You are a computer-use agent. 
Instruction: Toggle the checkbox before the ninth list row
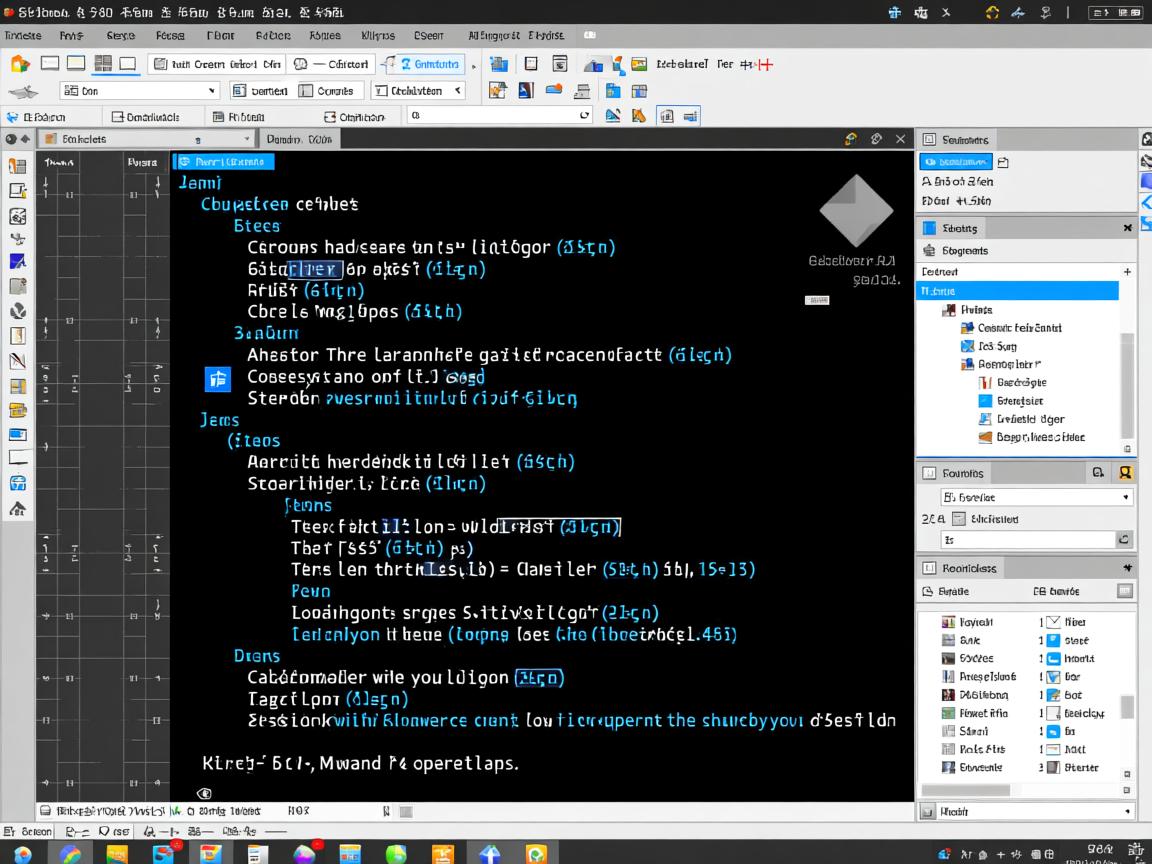pyautogui.click(x=1052, y=768)
